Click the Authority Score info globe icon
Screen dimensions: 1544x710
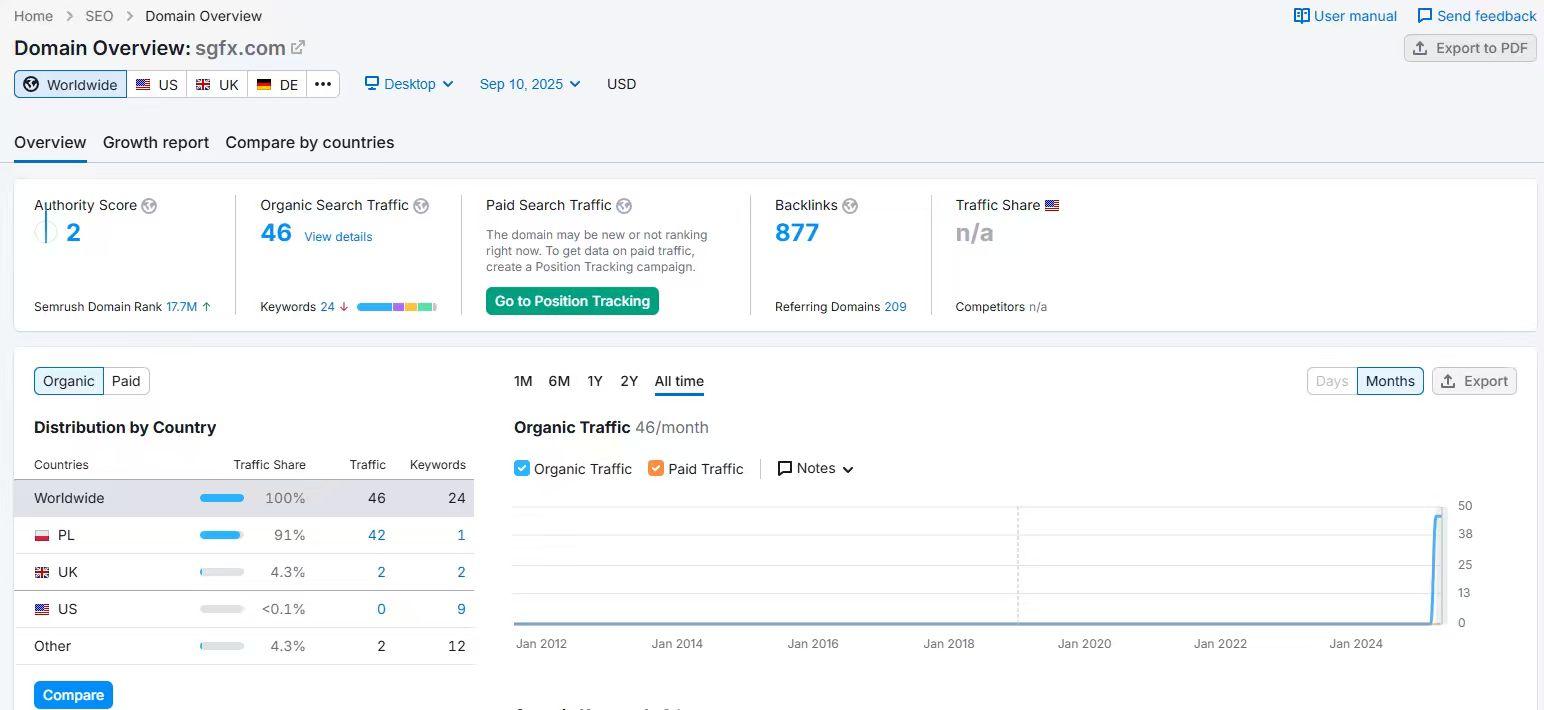(149, 206)
